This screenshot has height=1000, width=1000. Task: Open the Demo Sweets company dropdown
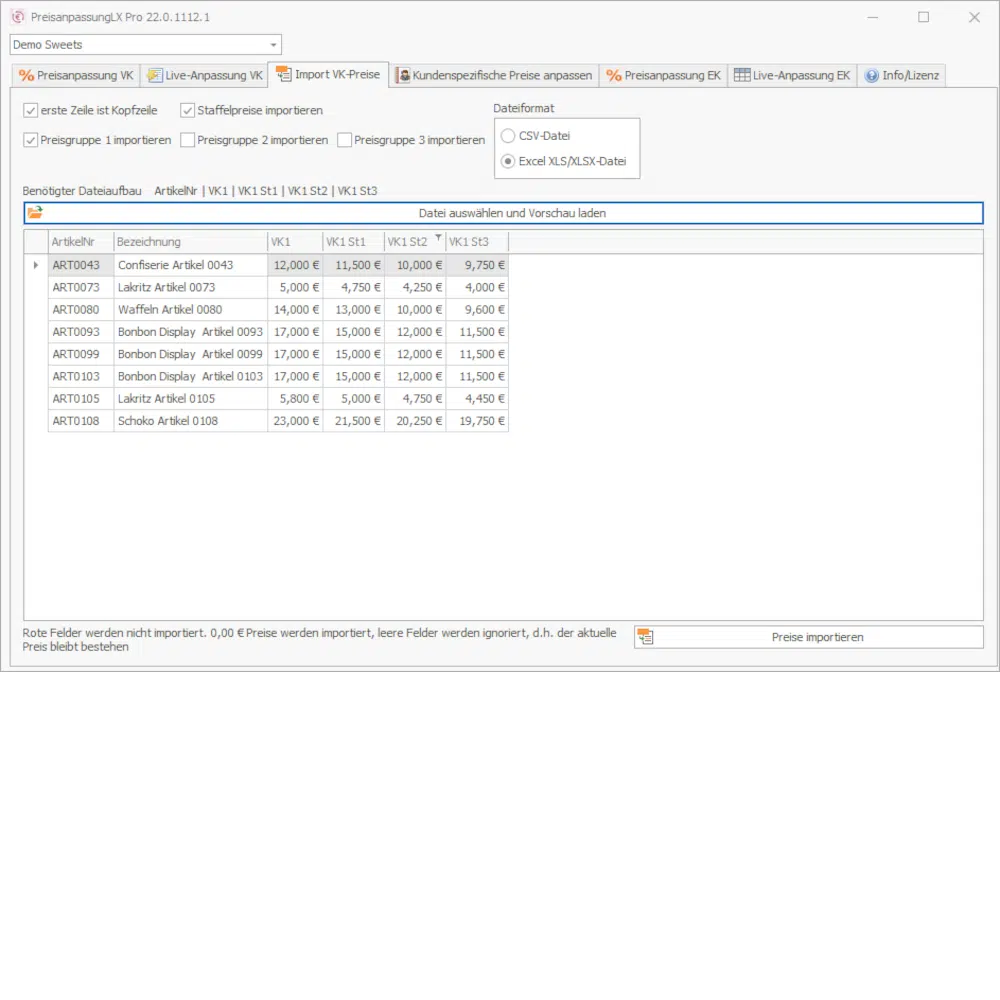click(x=273, y=45)
